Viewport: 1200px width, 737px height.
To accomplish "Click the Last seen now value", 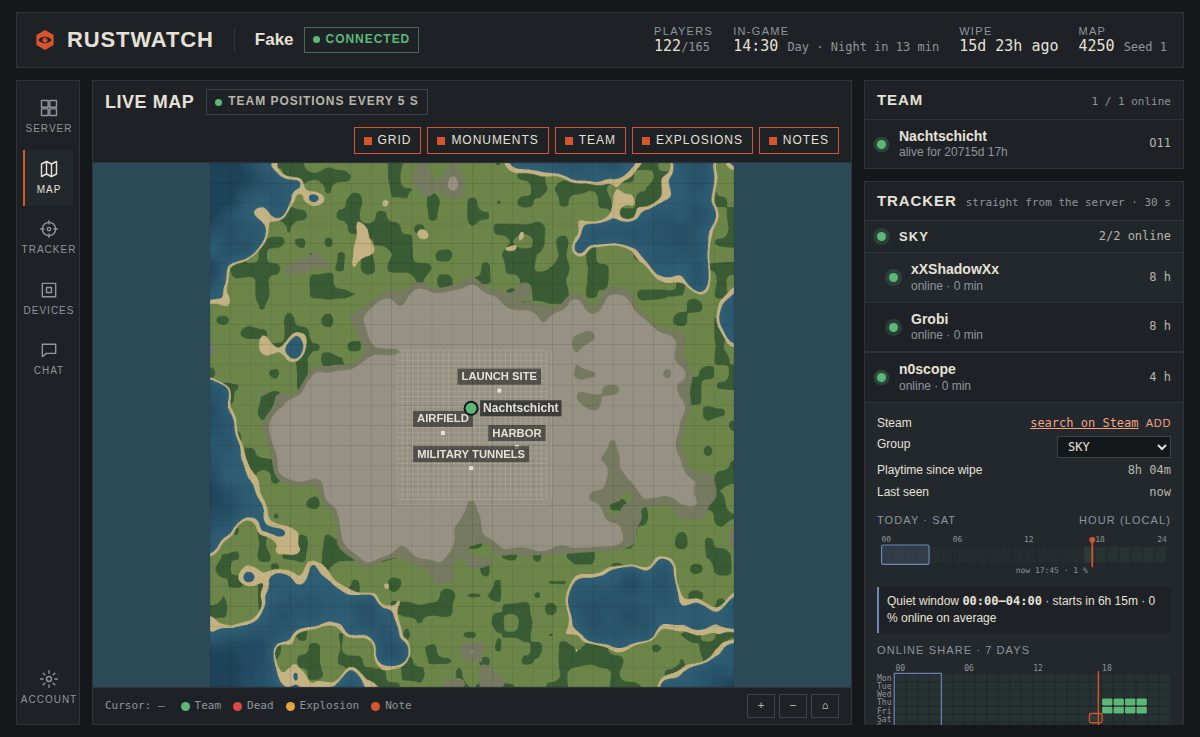I will 1160,492.
